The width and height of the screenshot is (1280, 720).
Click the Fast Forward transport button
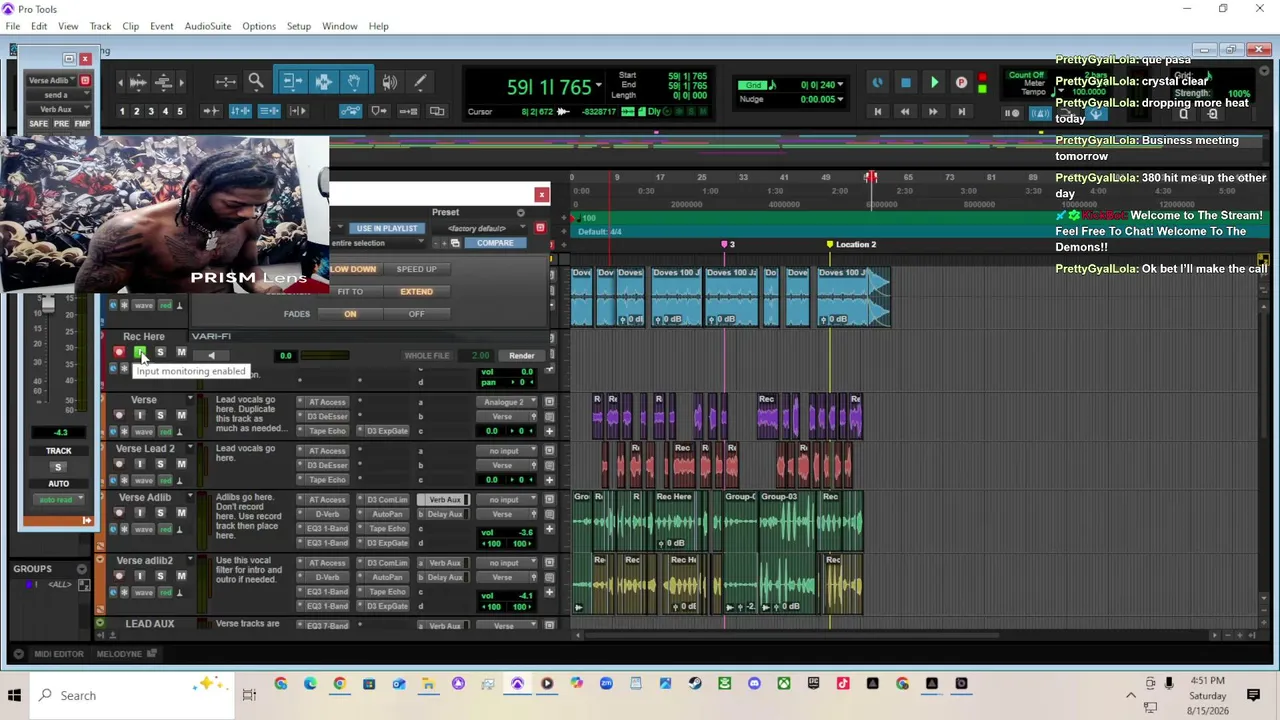(x=933, y=112)
